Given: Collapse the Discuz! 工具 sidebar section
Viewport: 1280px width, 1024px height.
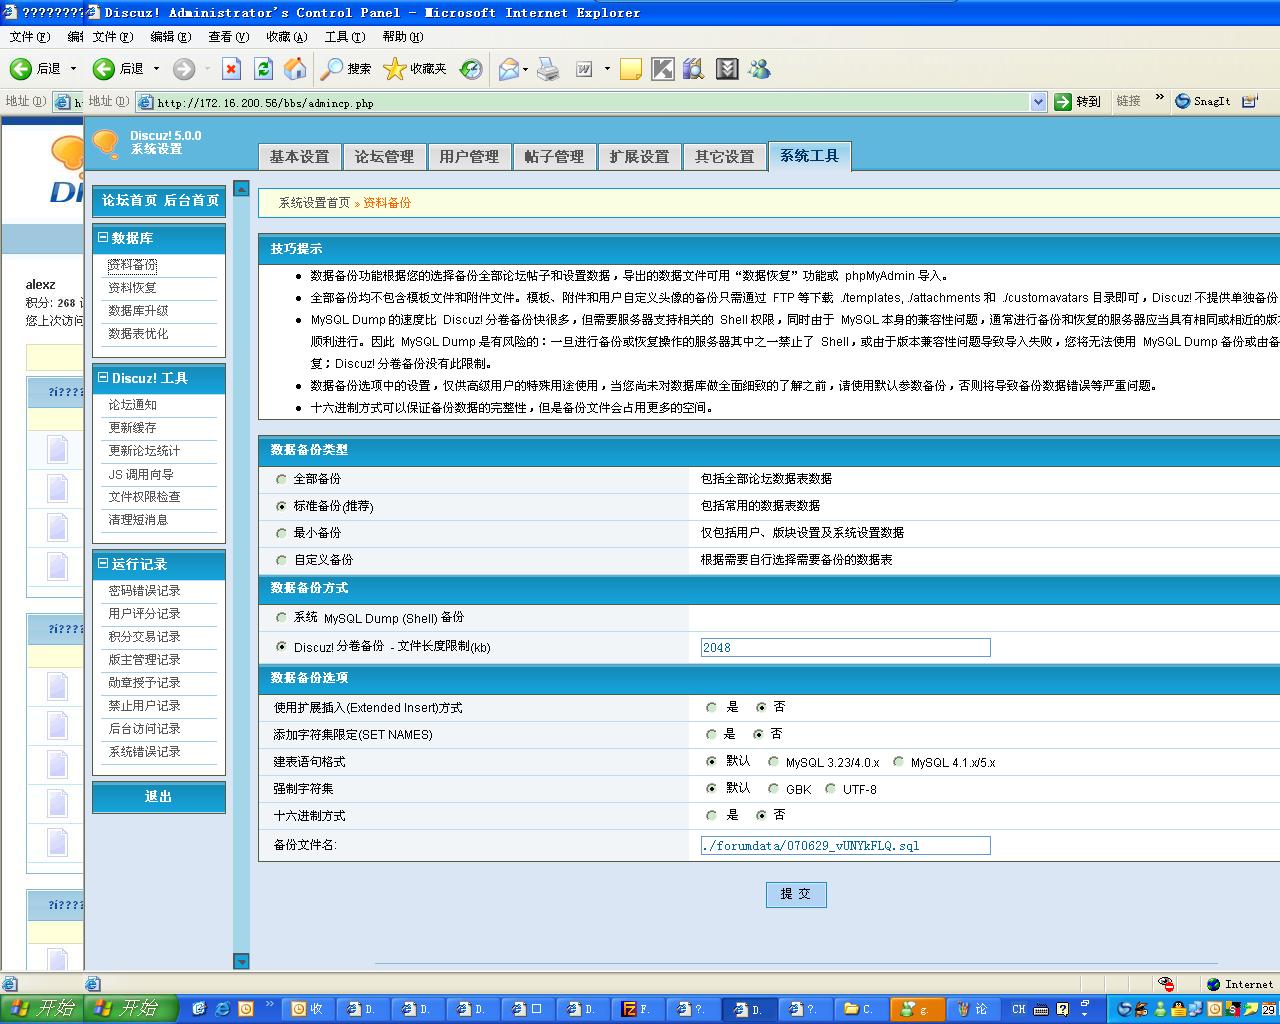Looking at the screenshot, I should pos(102,378).
